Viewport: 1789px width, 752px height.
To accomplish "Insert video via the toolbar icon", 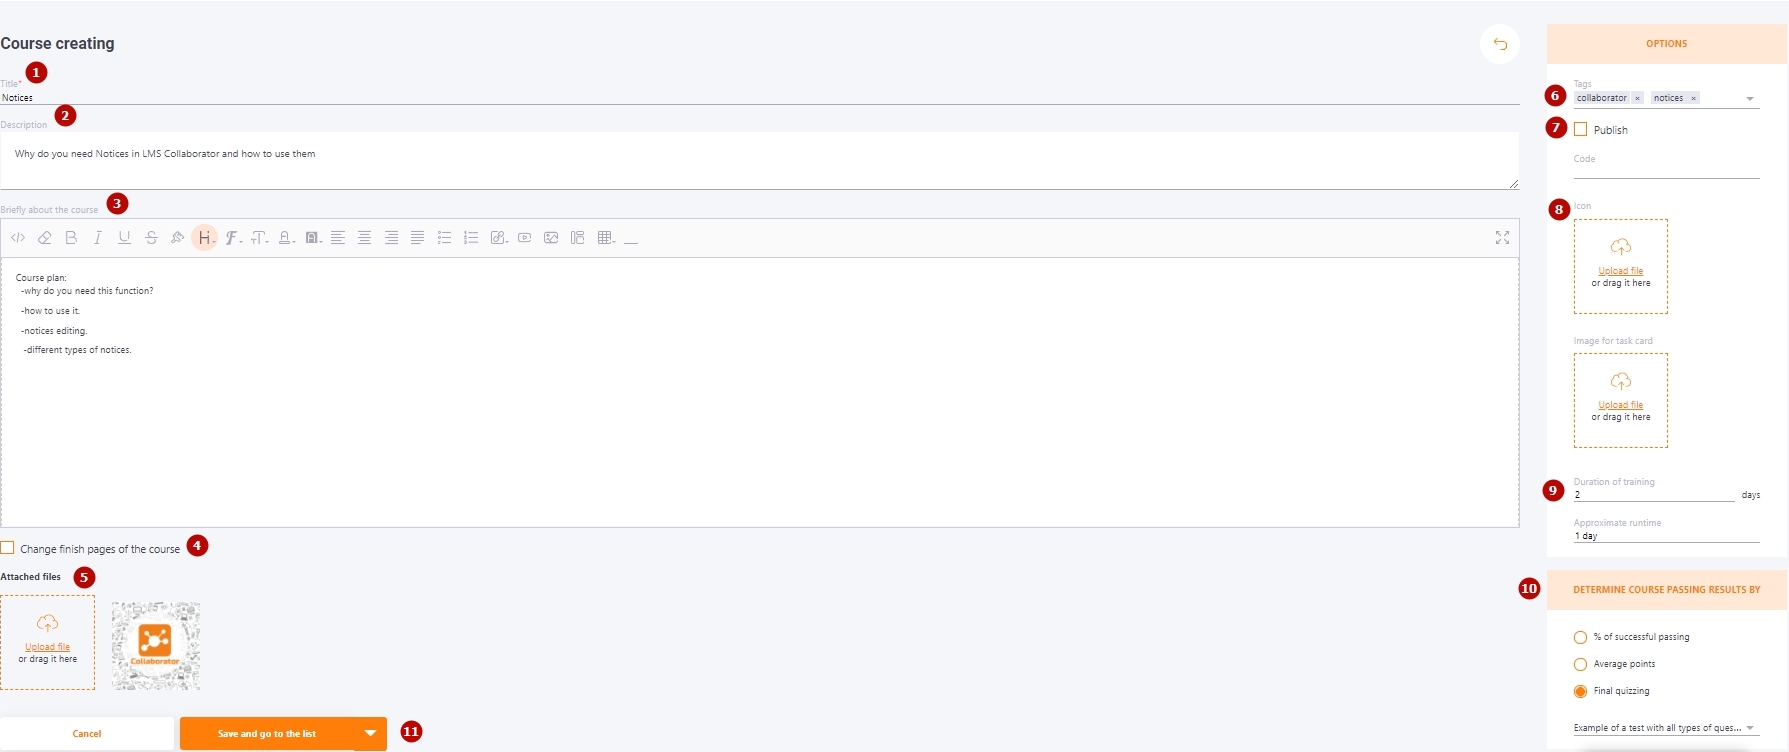I will pyautogui.click(x=524, y=238).
